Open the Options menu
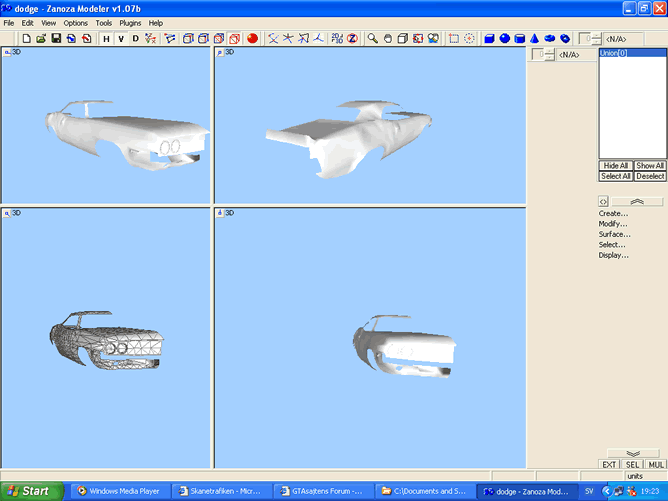Viewport: 668px width, 501px height. click(x=76, y=22)
